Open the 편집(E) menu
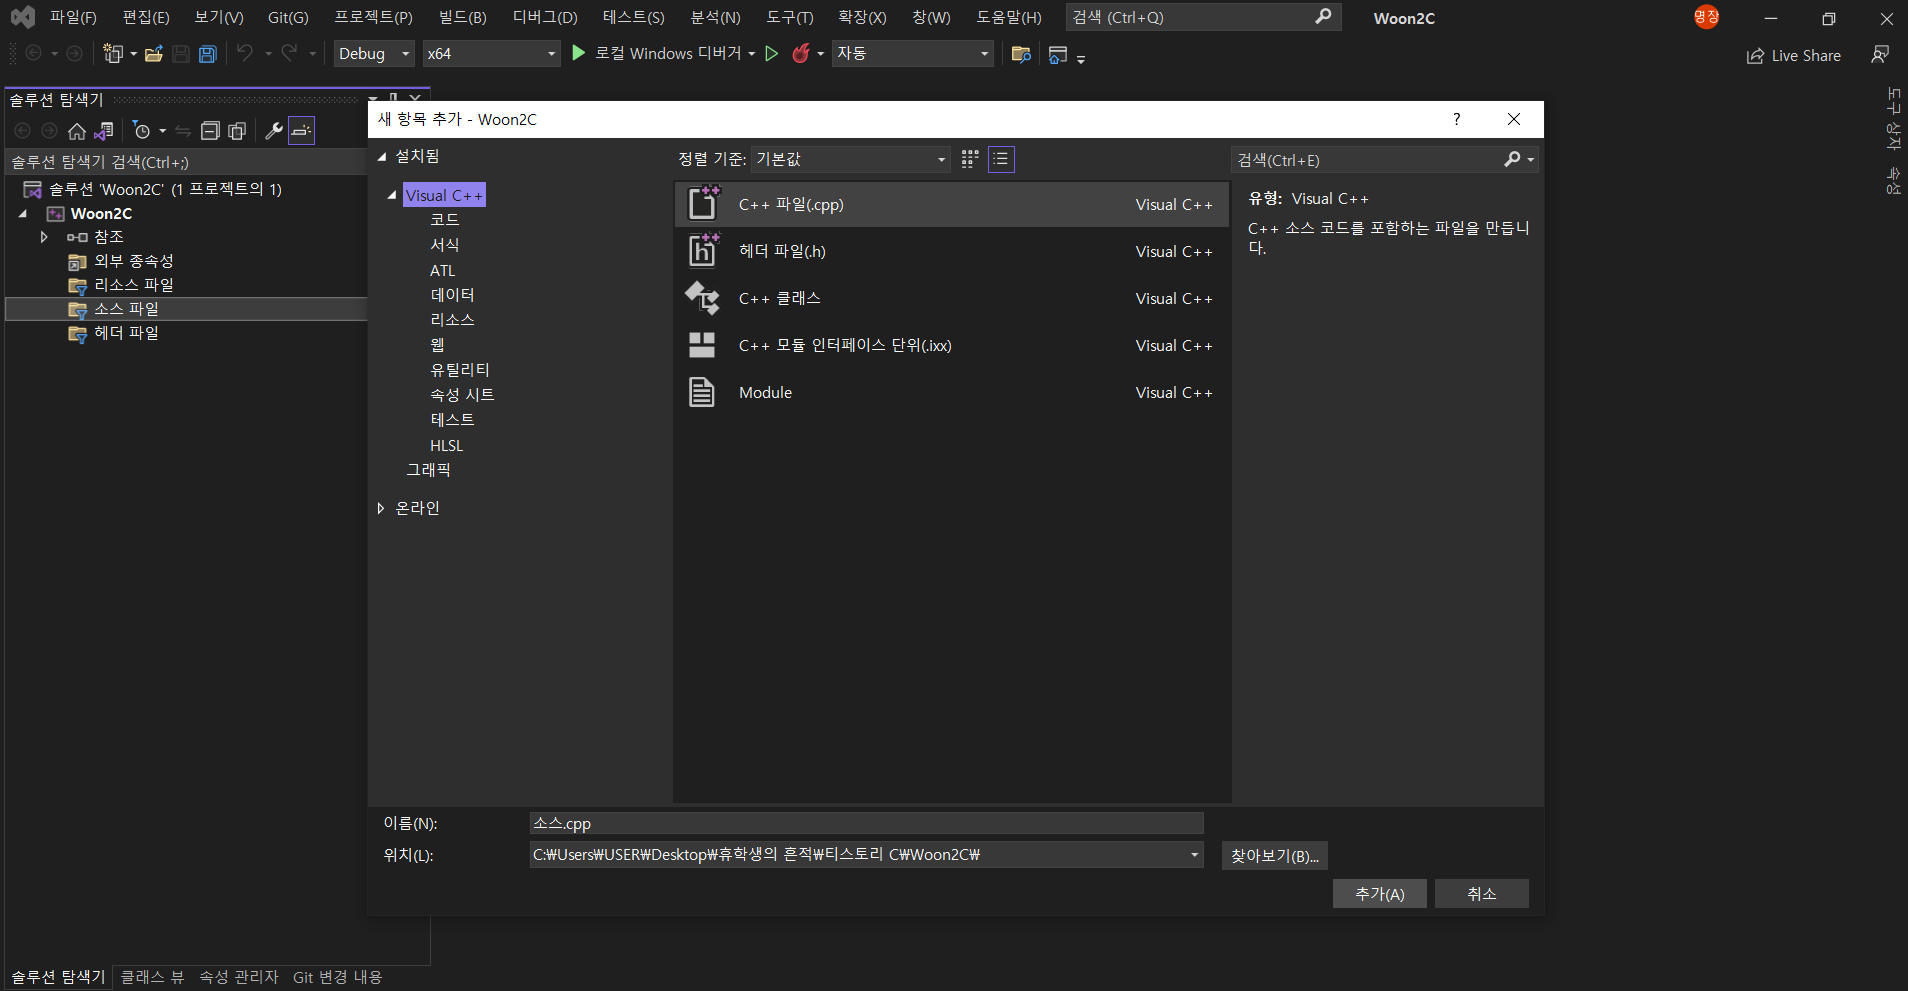This screenshot has width=1908, height=991. point(146,17)
